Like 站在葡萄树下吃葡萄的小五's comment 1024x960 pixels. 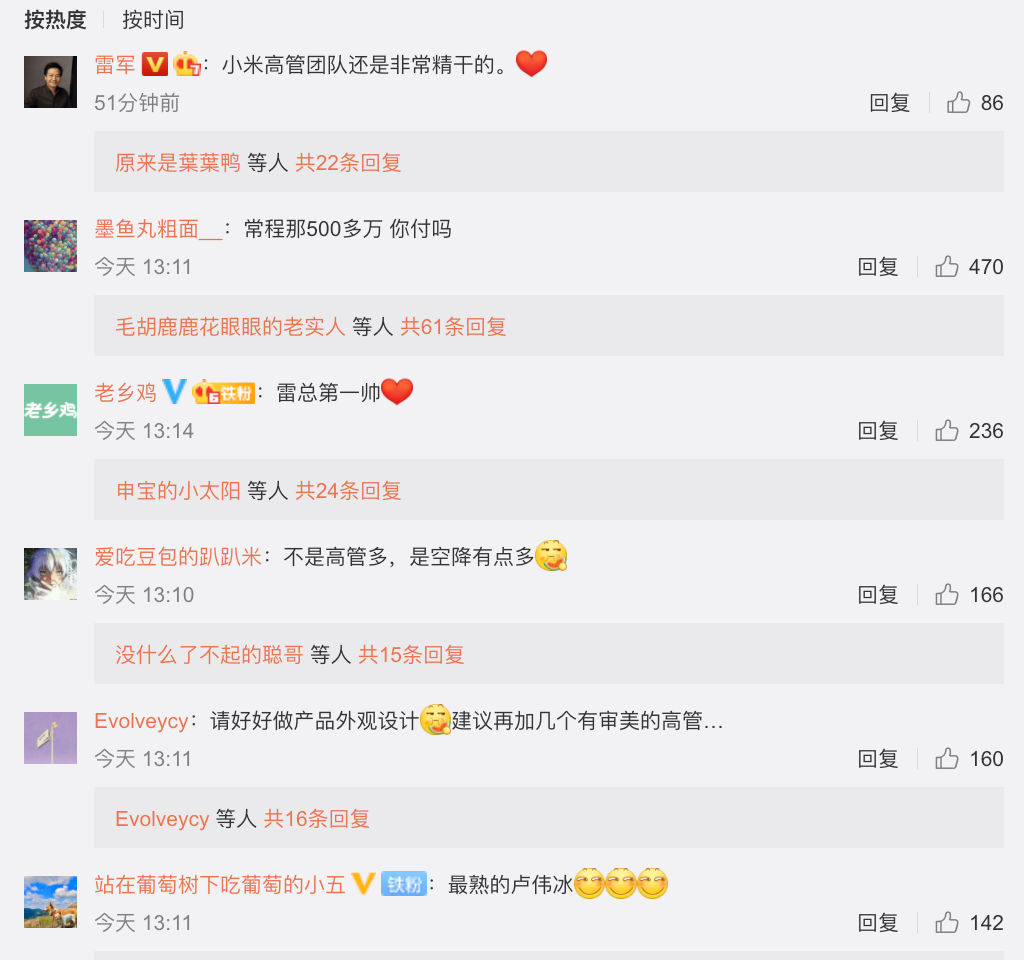[x=946, y=923]
